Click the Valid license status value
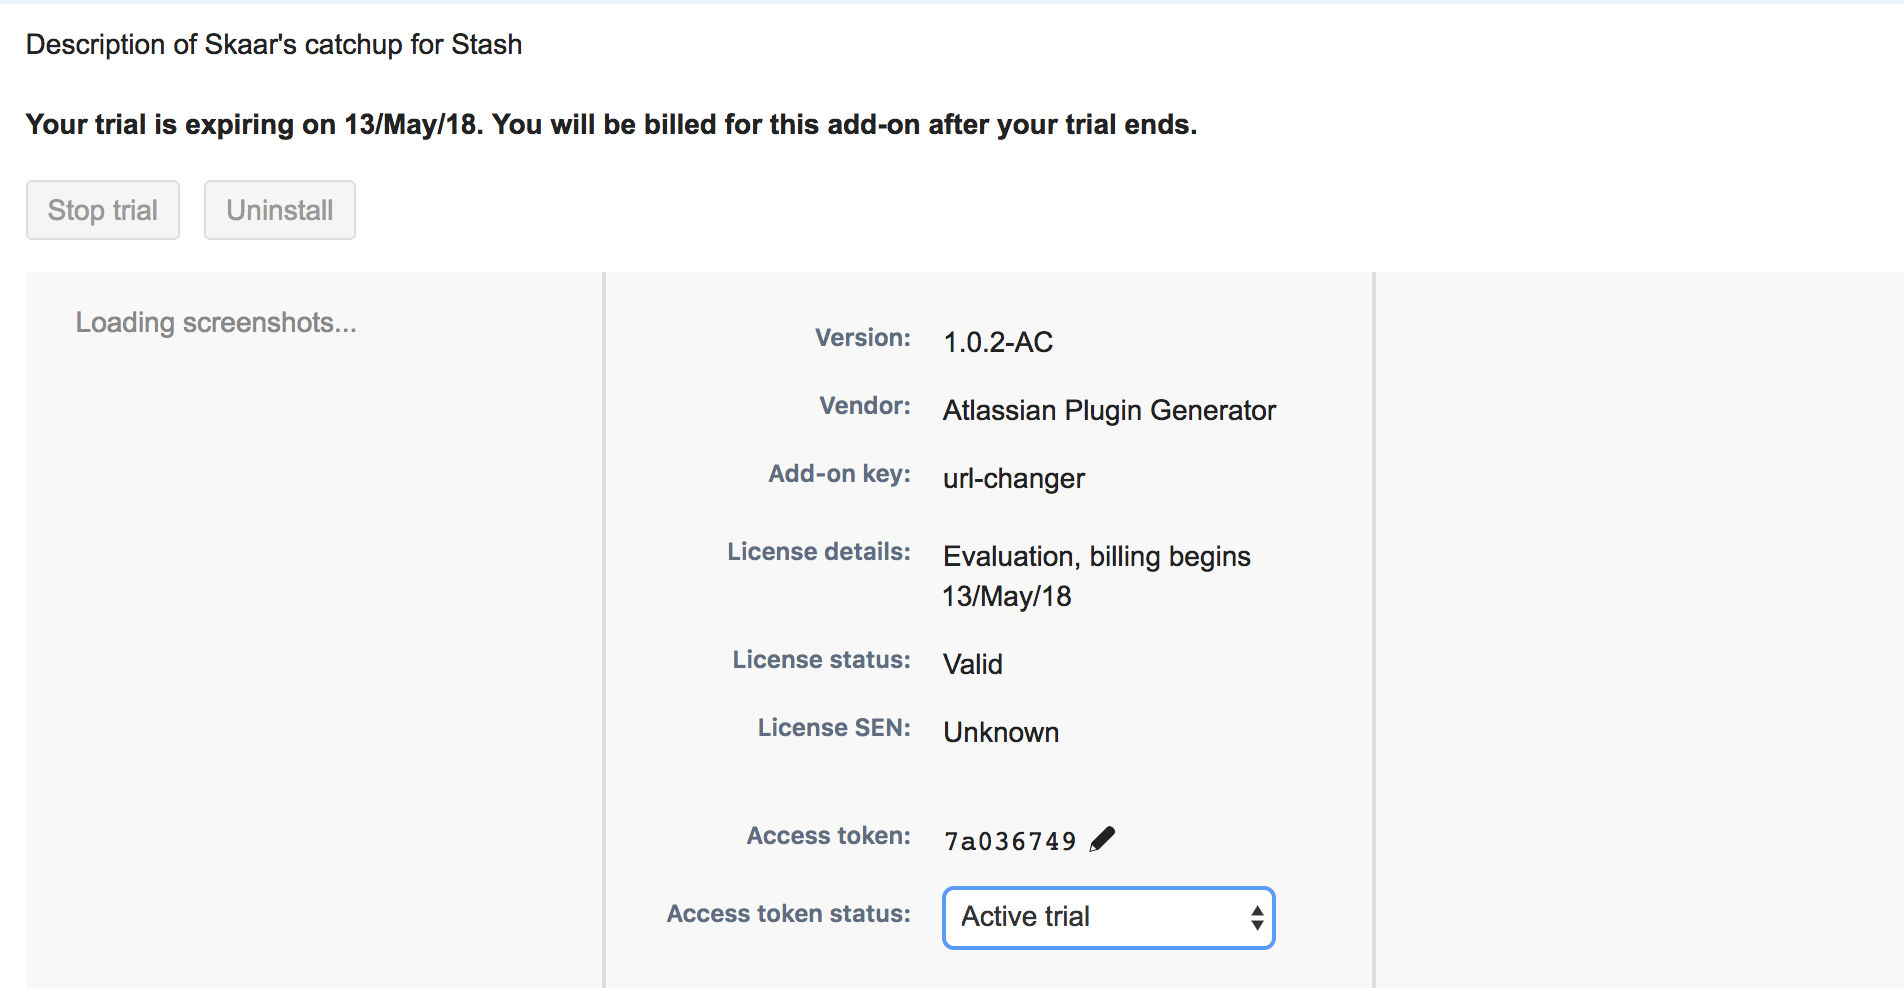This screenshot has height=1006, width=1904. (x=972, y=664)
